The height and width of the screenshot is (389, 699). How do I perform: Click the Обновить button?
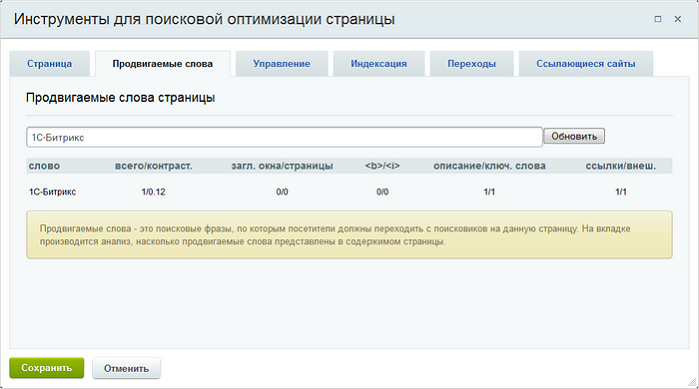574,136
